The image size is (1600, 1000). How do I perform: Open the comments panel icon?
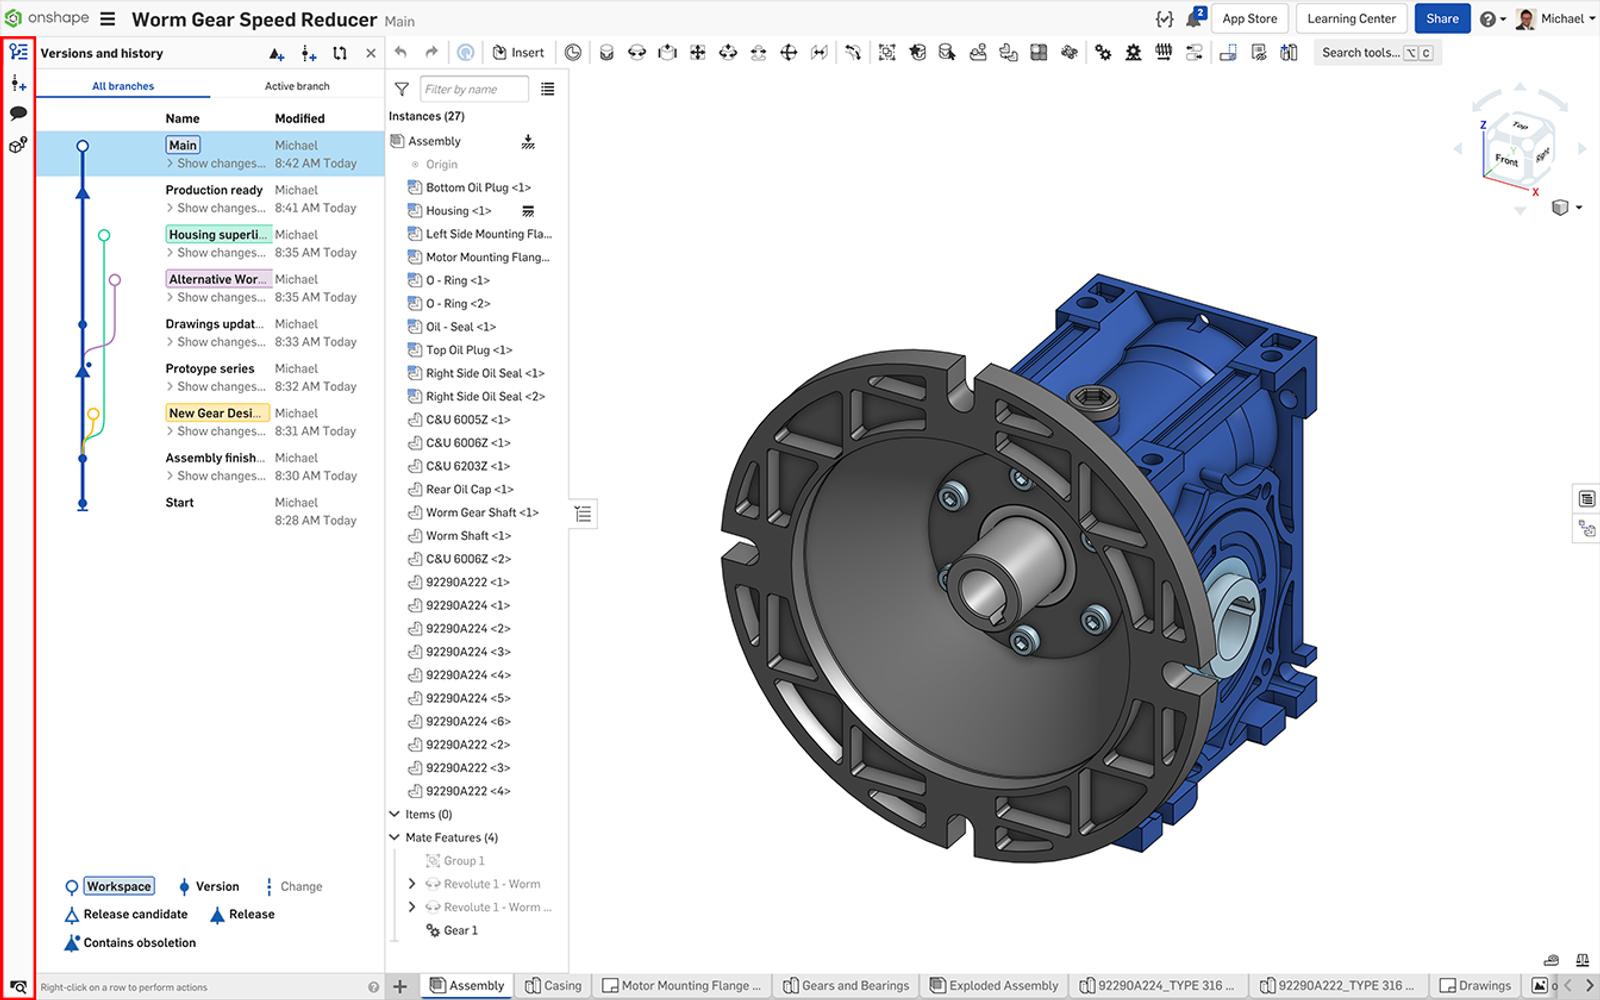tap(18, 113)
